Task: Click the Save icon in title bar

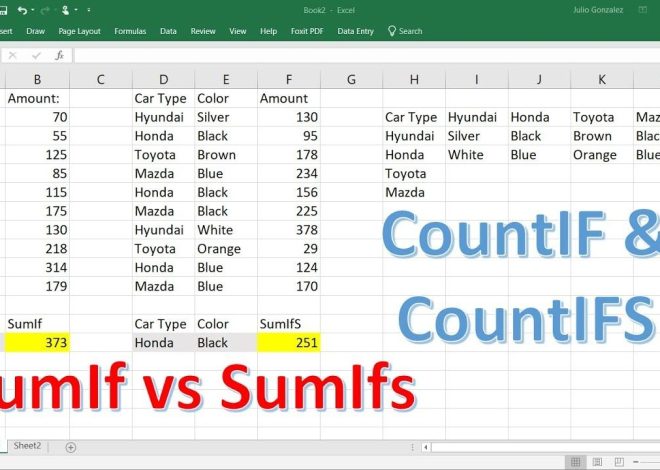Action: click(3, 10)
